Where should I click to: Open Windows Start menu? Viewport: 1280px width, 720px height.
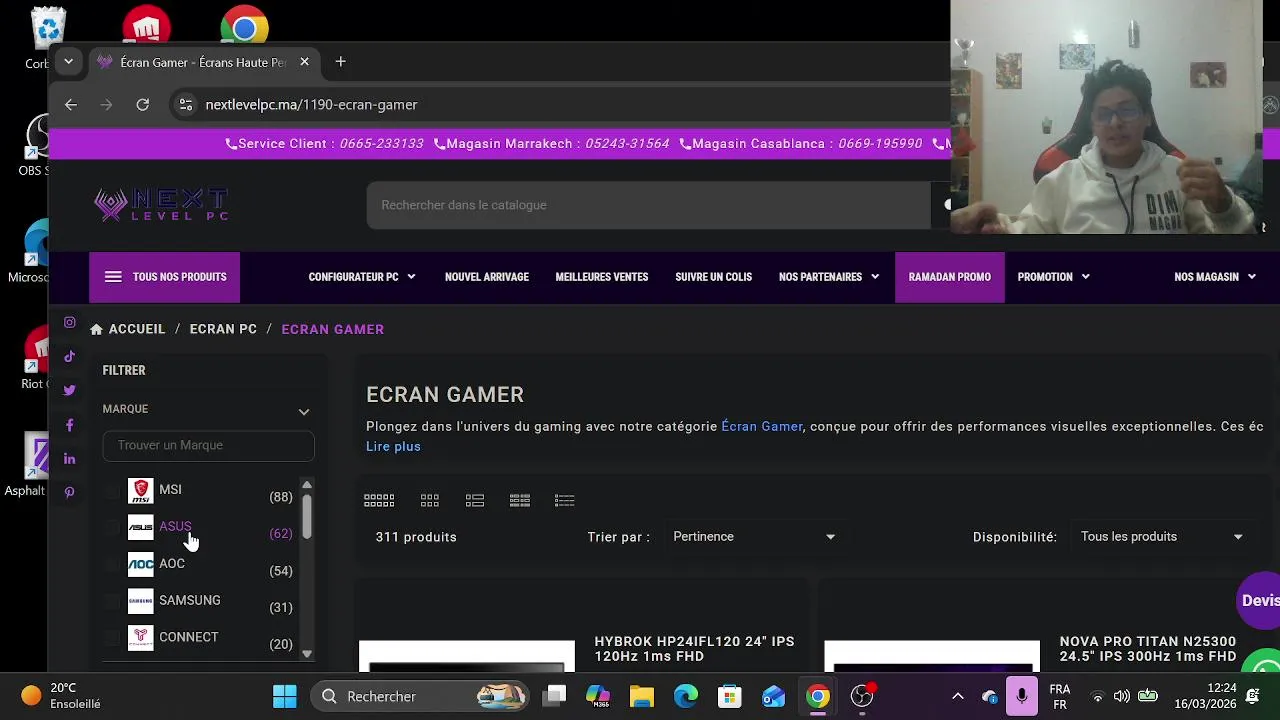point(285,696)
